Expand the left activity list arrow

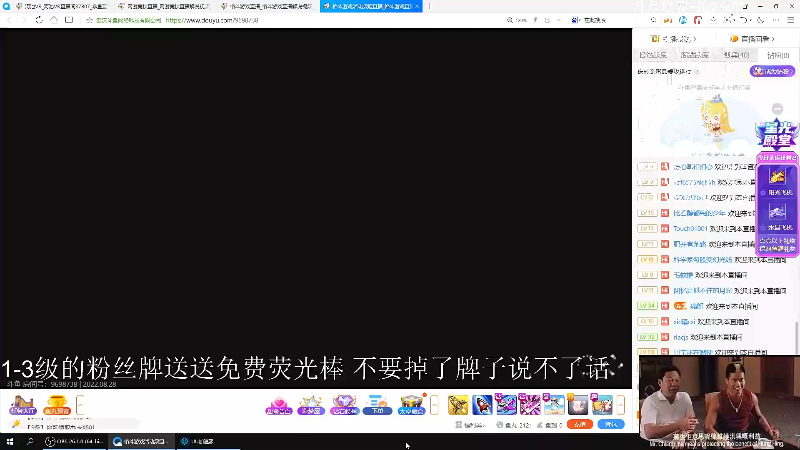point(80,405)
